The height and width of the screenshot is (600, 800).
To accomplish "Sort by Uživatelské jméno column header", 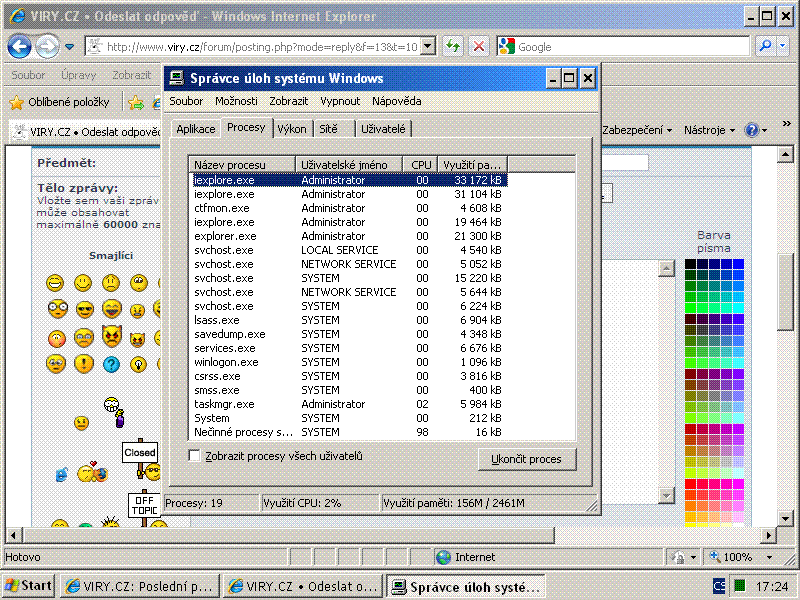I will tap(349, 165).
